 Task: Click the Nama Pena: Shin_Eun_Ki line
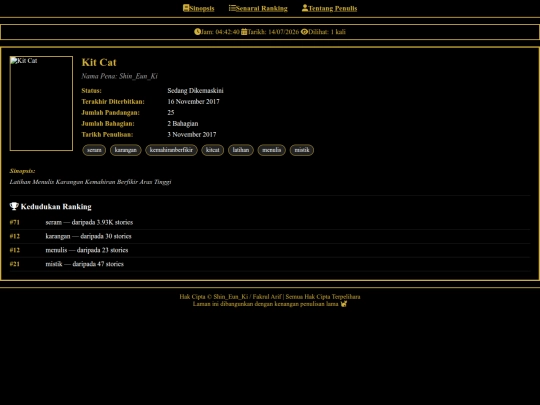tap(120, 76)
